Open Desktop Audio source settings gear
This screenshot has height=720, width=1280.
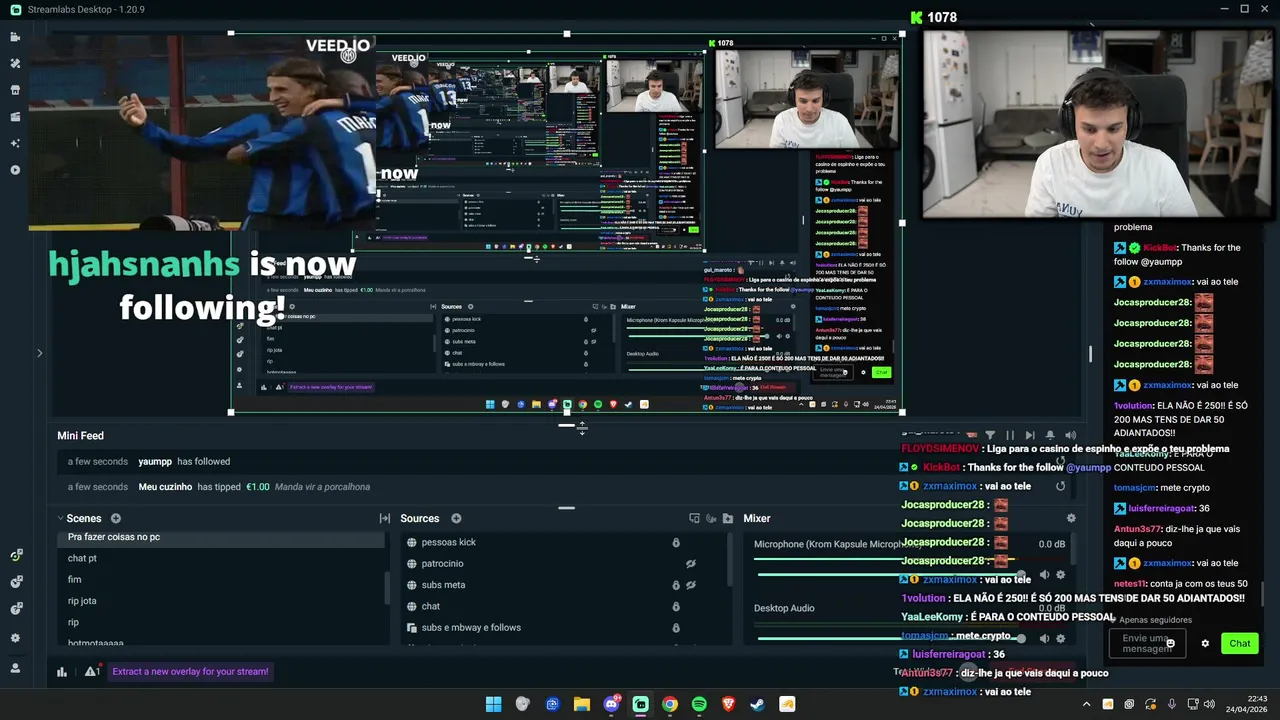(1061, 639)
